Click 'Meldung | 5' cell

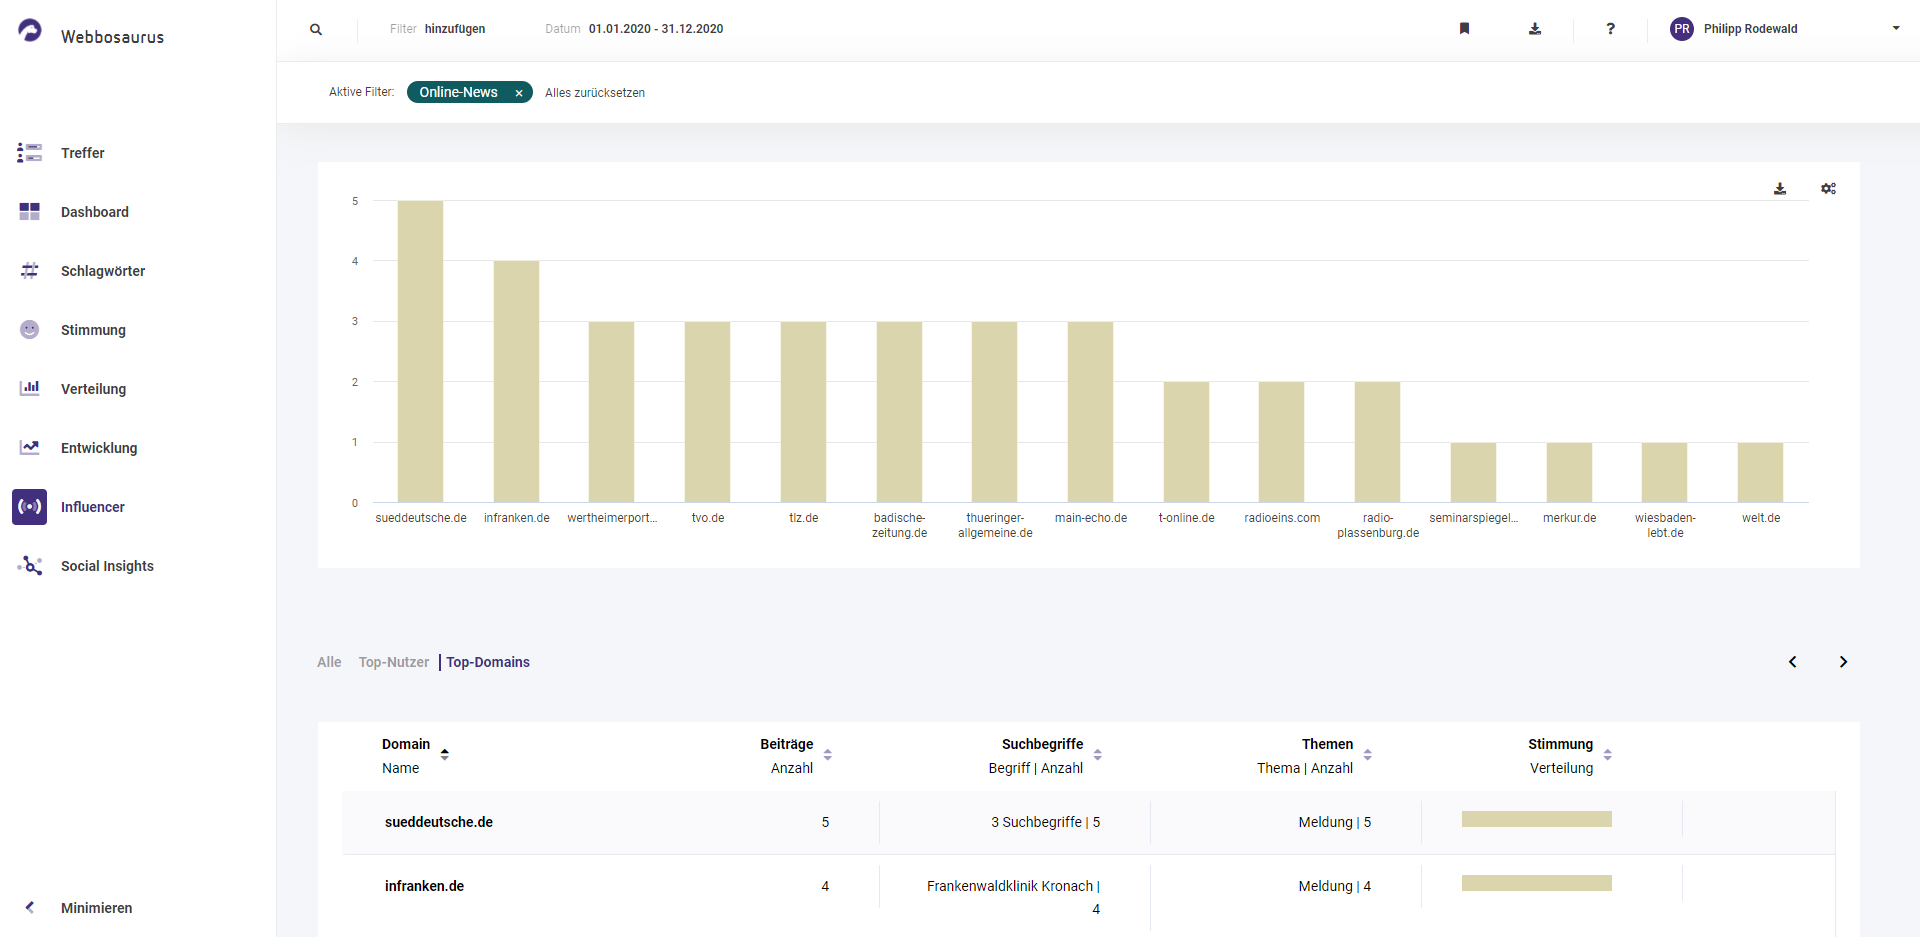(x=1335, y=822)
